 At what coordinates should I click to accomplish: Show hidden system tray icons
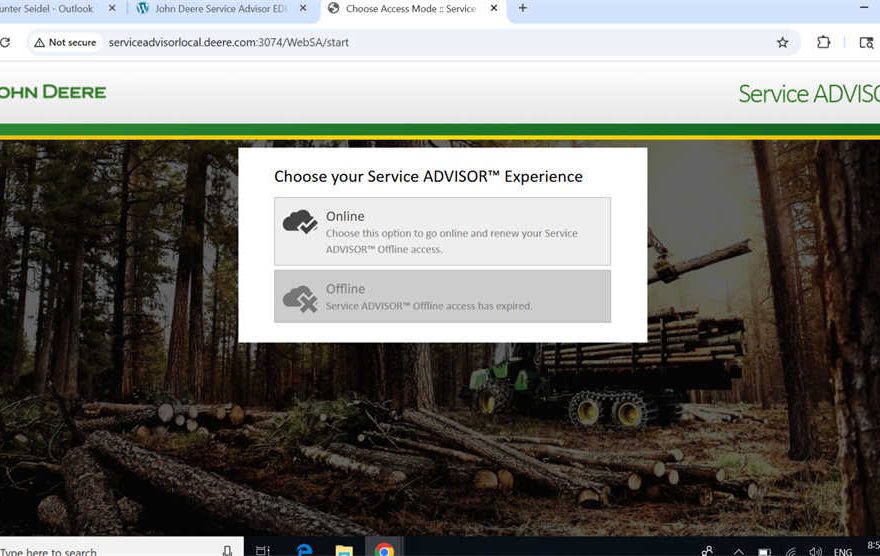tap(739, 552)
